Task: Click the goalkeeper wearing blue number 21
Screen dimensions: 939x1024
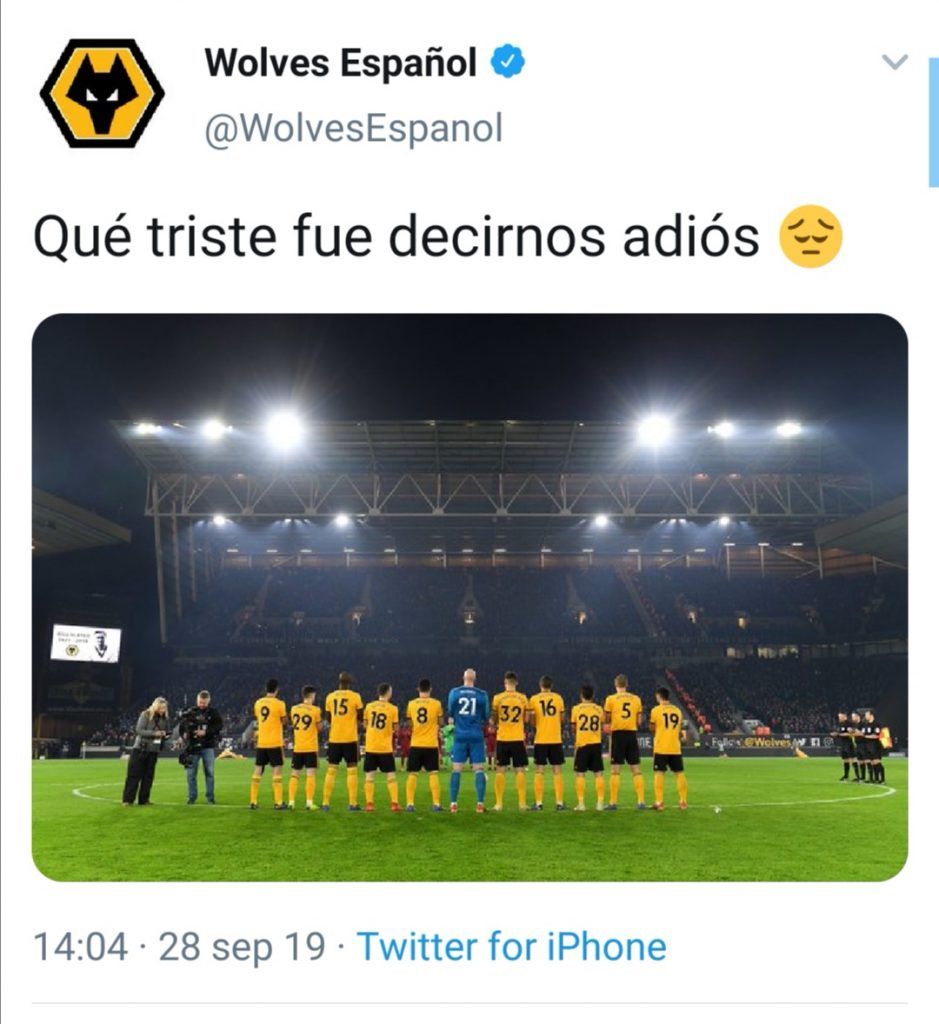Action: click(469, 740)
